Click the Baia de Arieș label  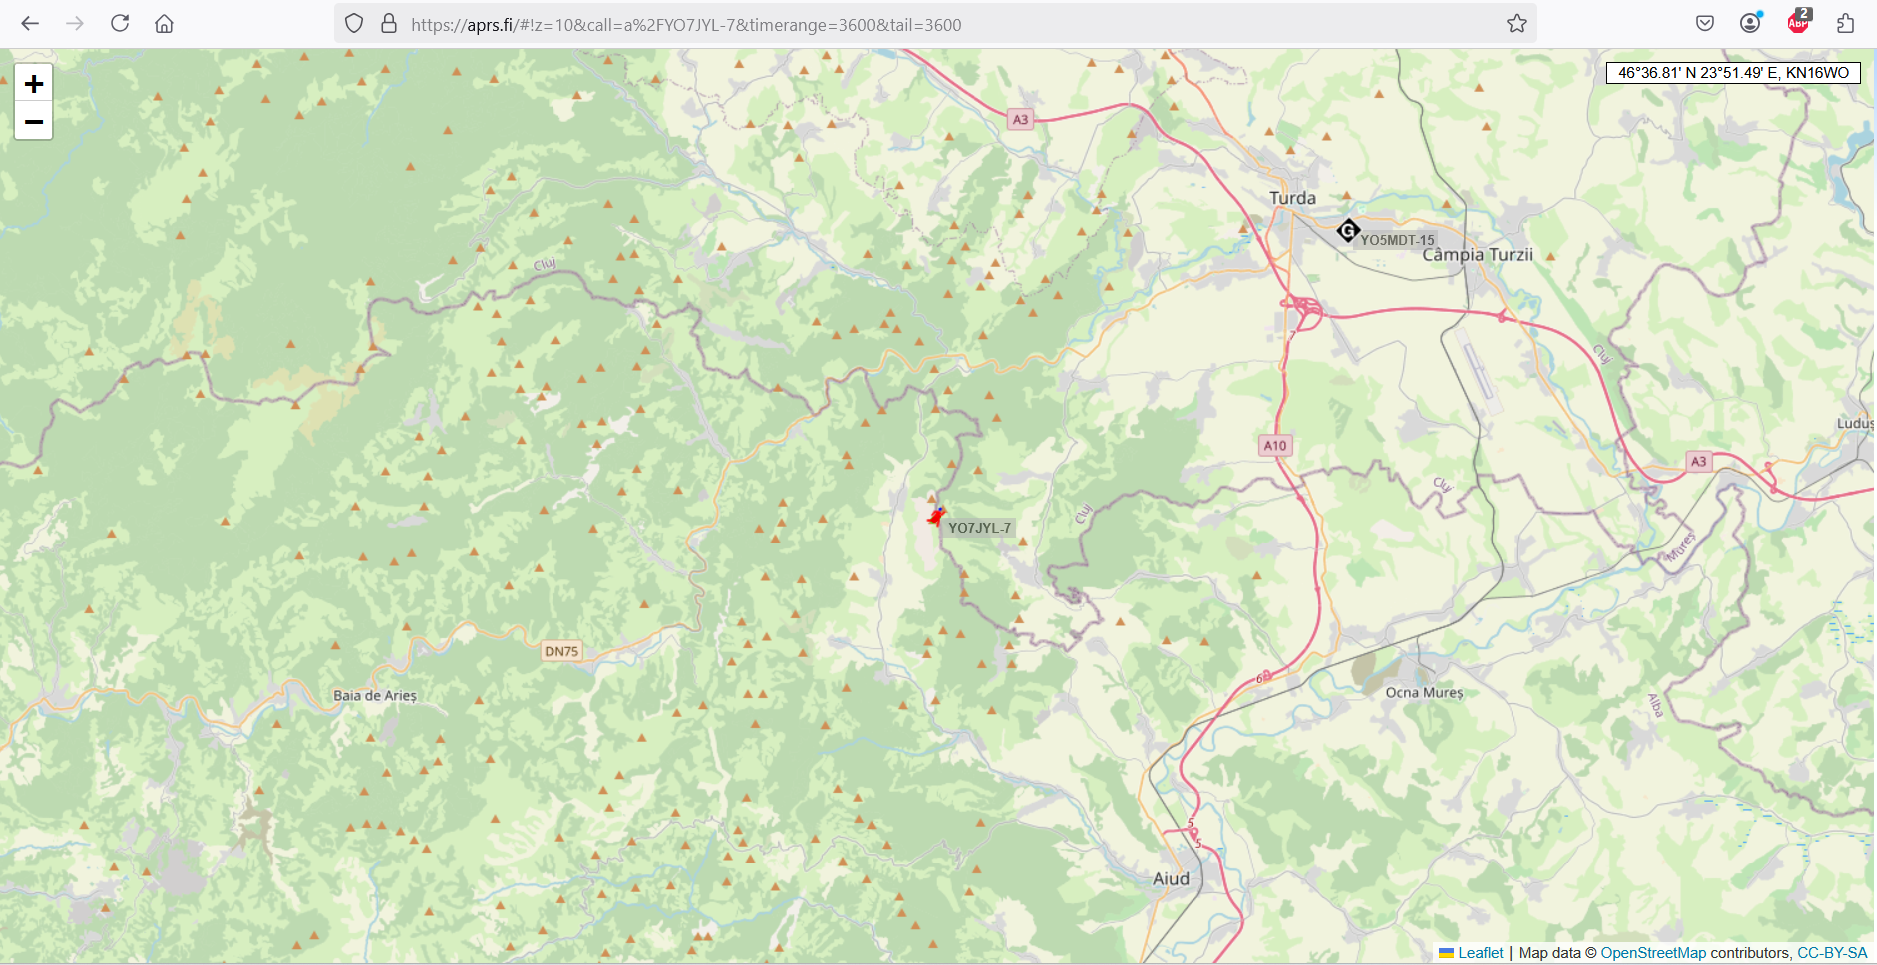coord(375,696)
